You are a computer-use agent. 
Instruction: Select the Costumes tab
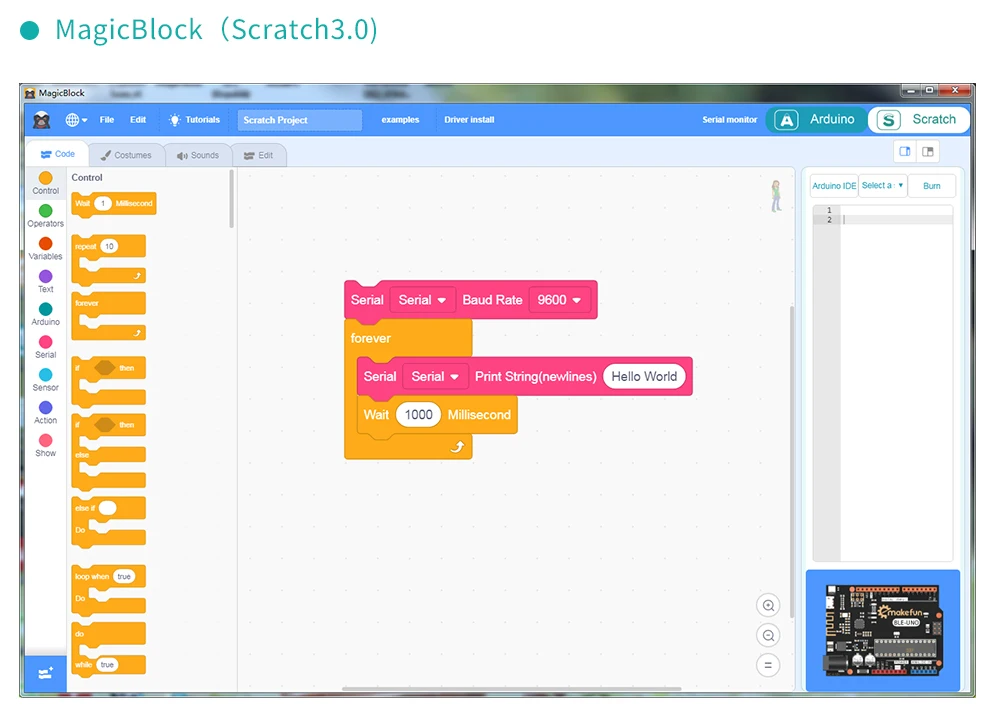click(x=126, y=155)
